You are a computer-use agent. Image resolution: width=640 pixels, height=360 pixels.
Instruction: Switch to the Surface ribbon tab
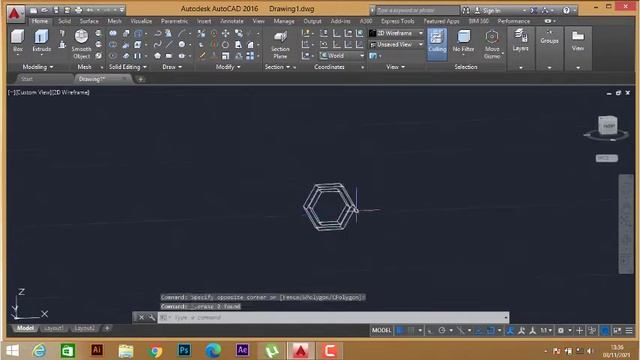89,21
